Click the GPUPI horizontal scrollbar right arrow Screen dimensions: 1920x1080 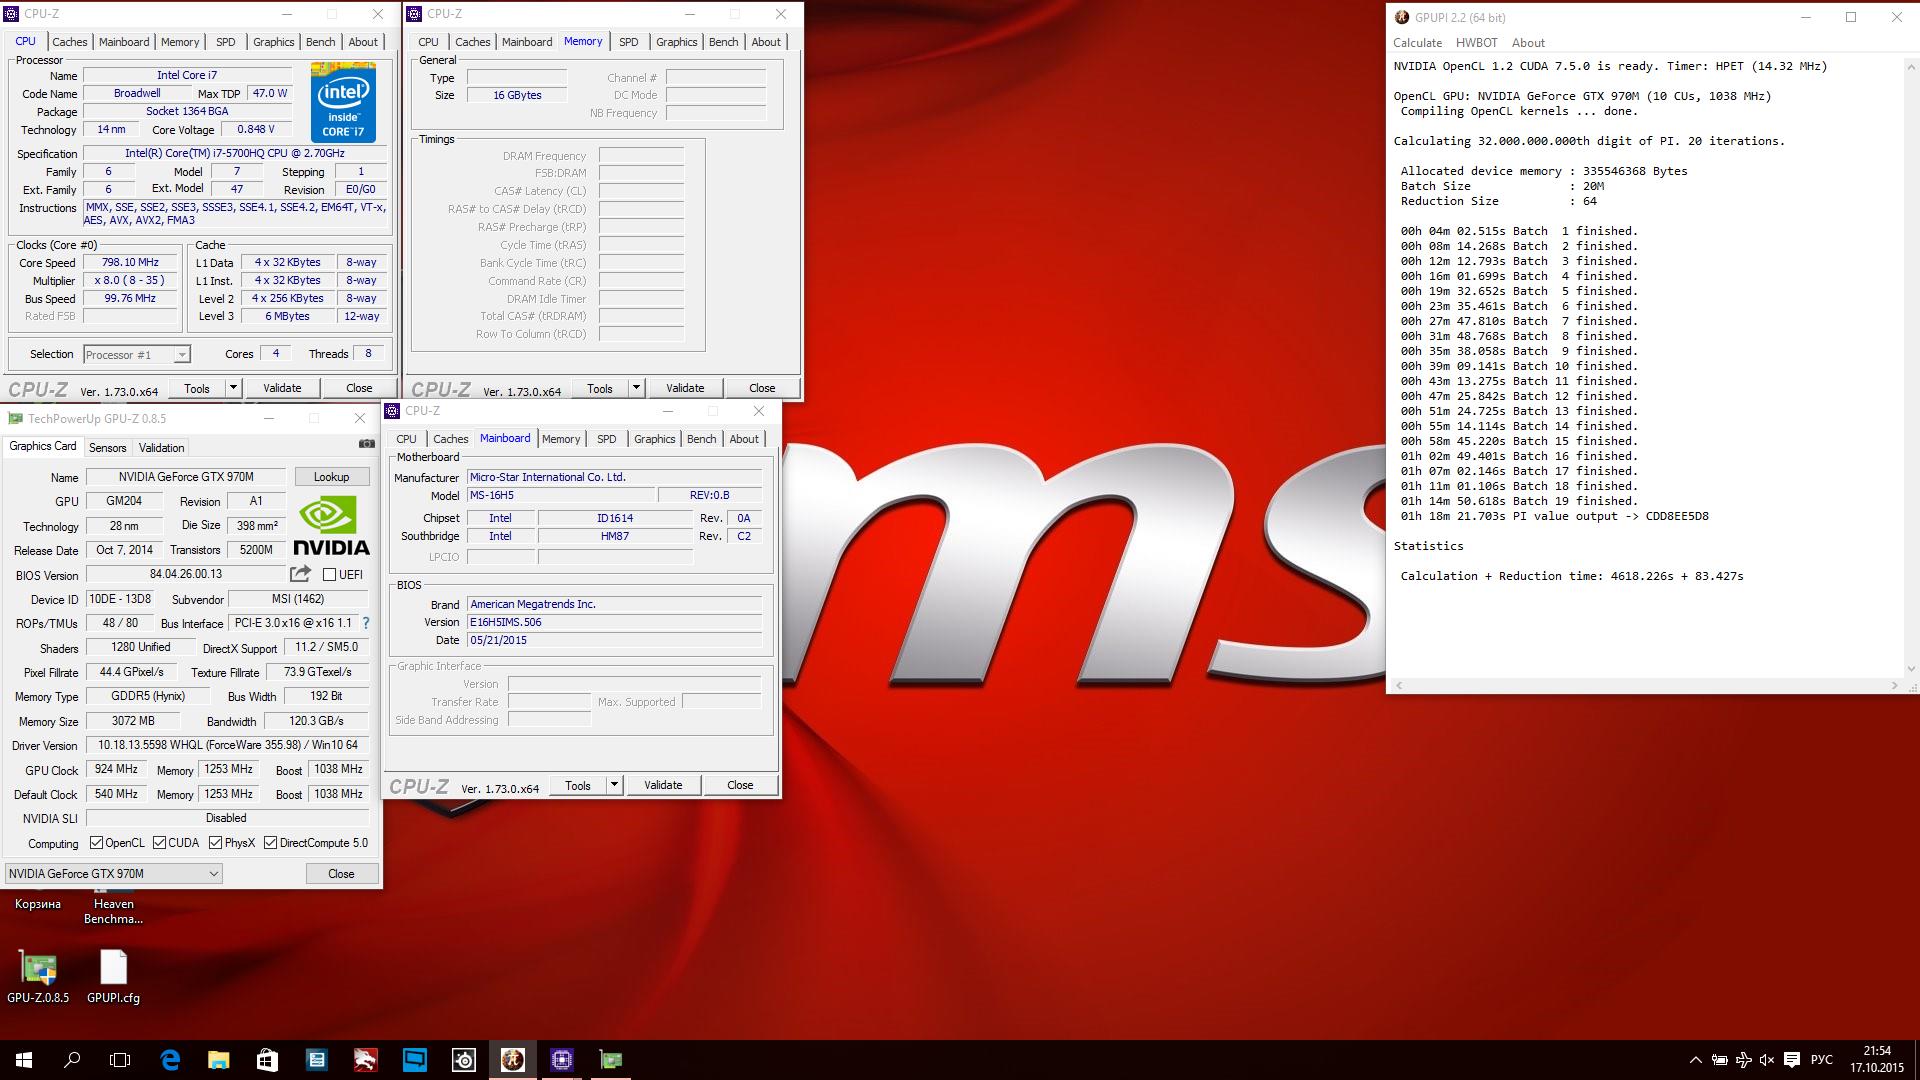pyautogui.click(x=1894, y=685)
